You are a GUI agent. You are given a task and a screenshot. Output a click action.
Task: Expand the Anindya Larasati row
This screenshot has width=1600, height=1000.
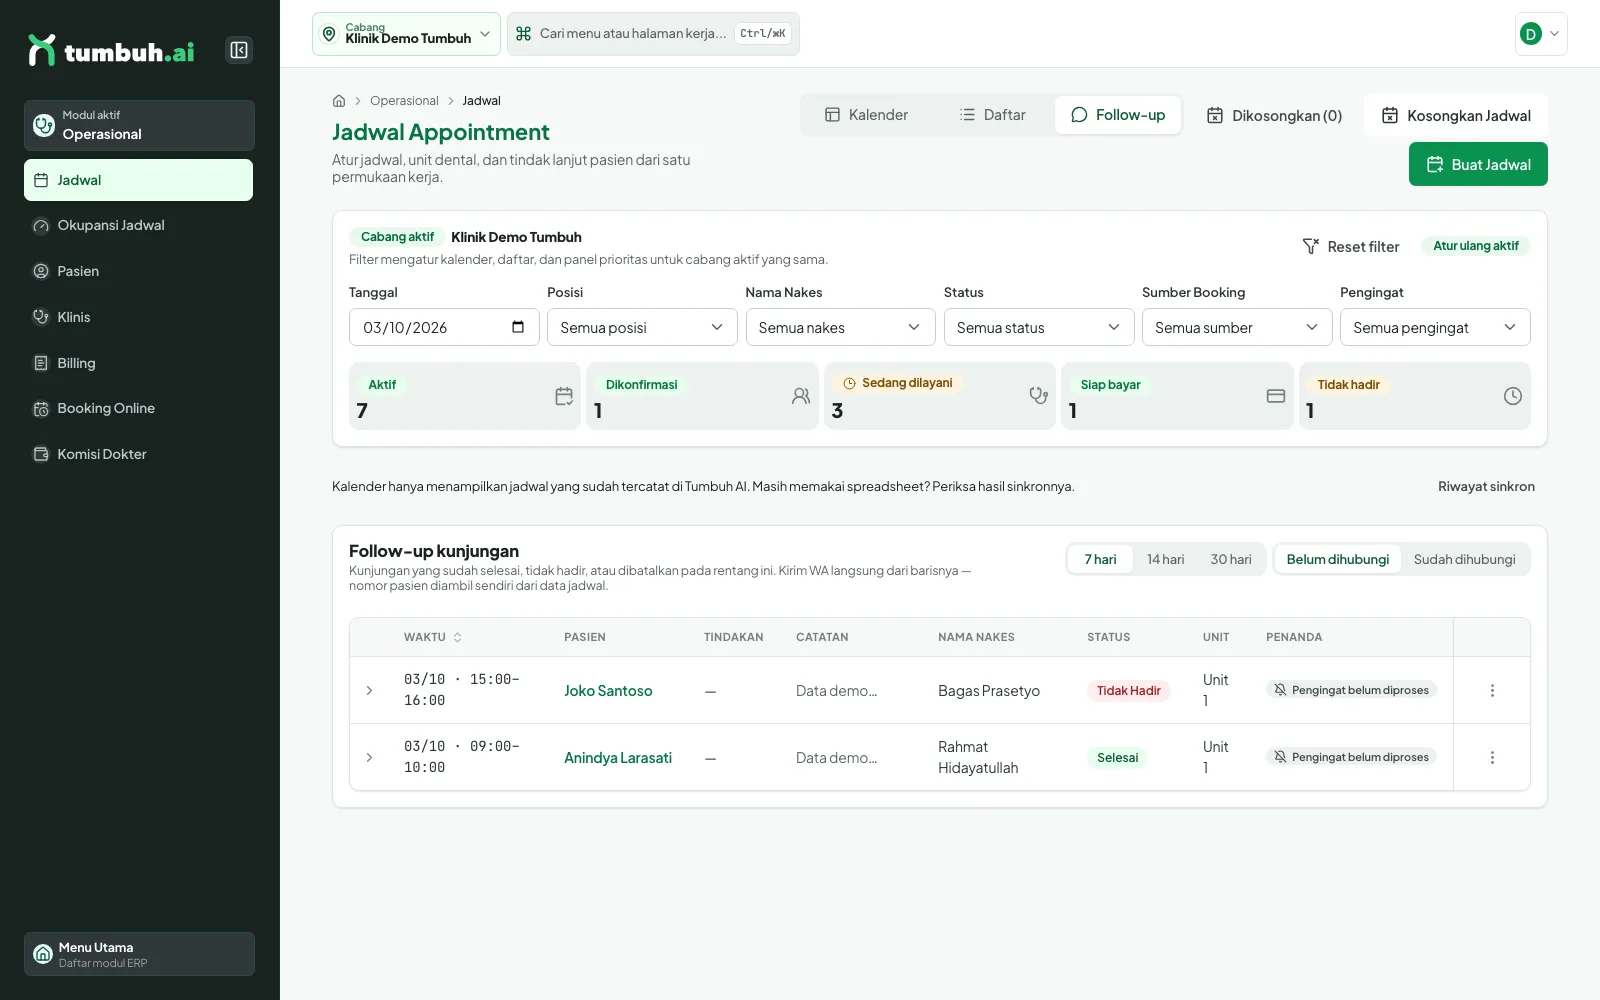pyautogui.click(x=369, y=758)
